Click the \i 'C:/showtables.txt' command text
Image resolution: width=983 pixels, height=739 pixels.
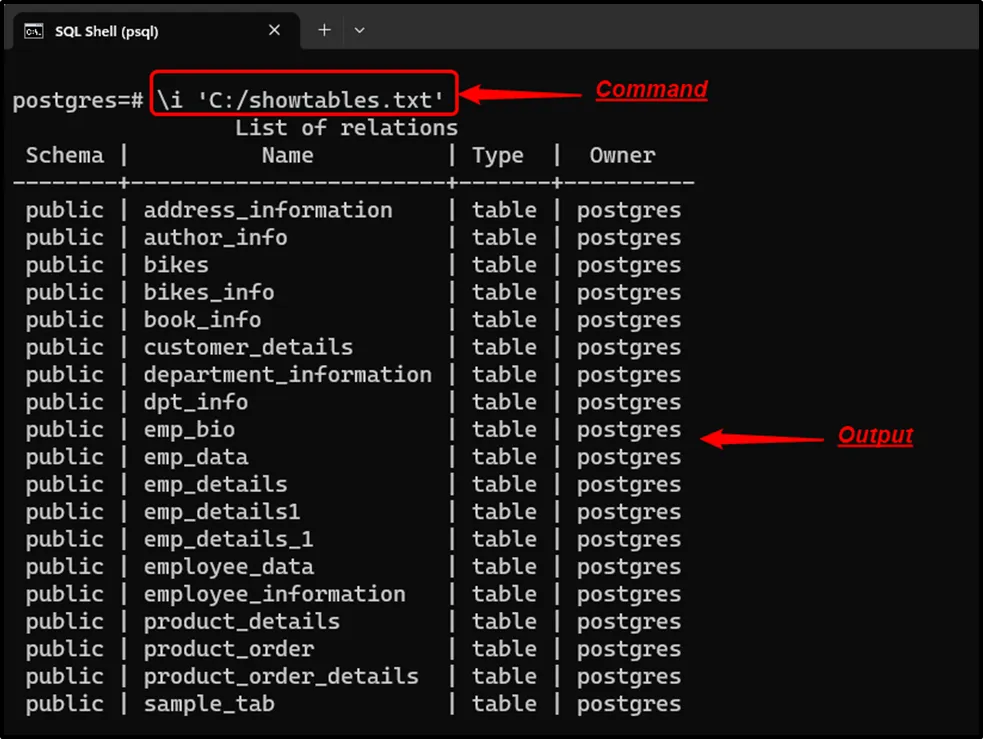pyautogui.click(x=300, y=100)
